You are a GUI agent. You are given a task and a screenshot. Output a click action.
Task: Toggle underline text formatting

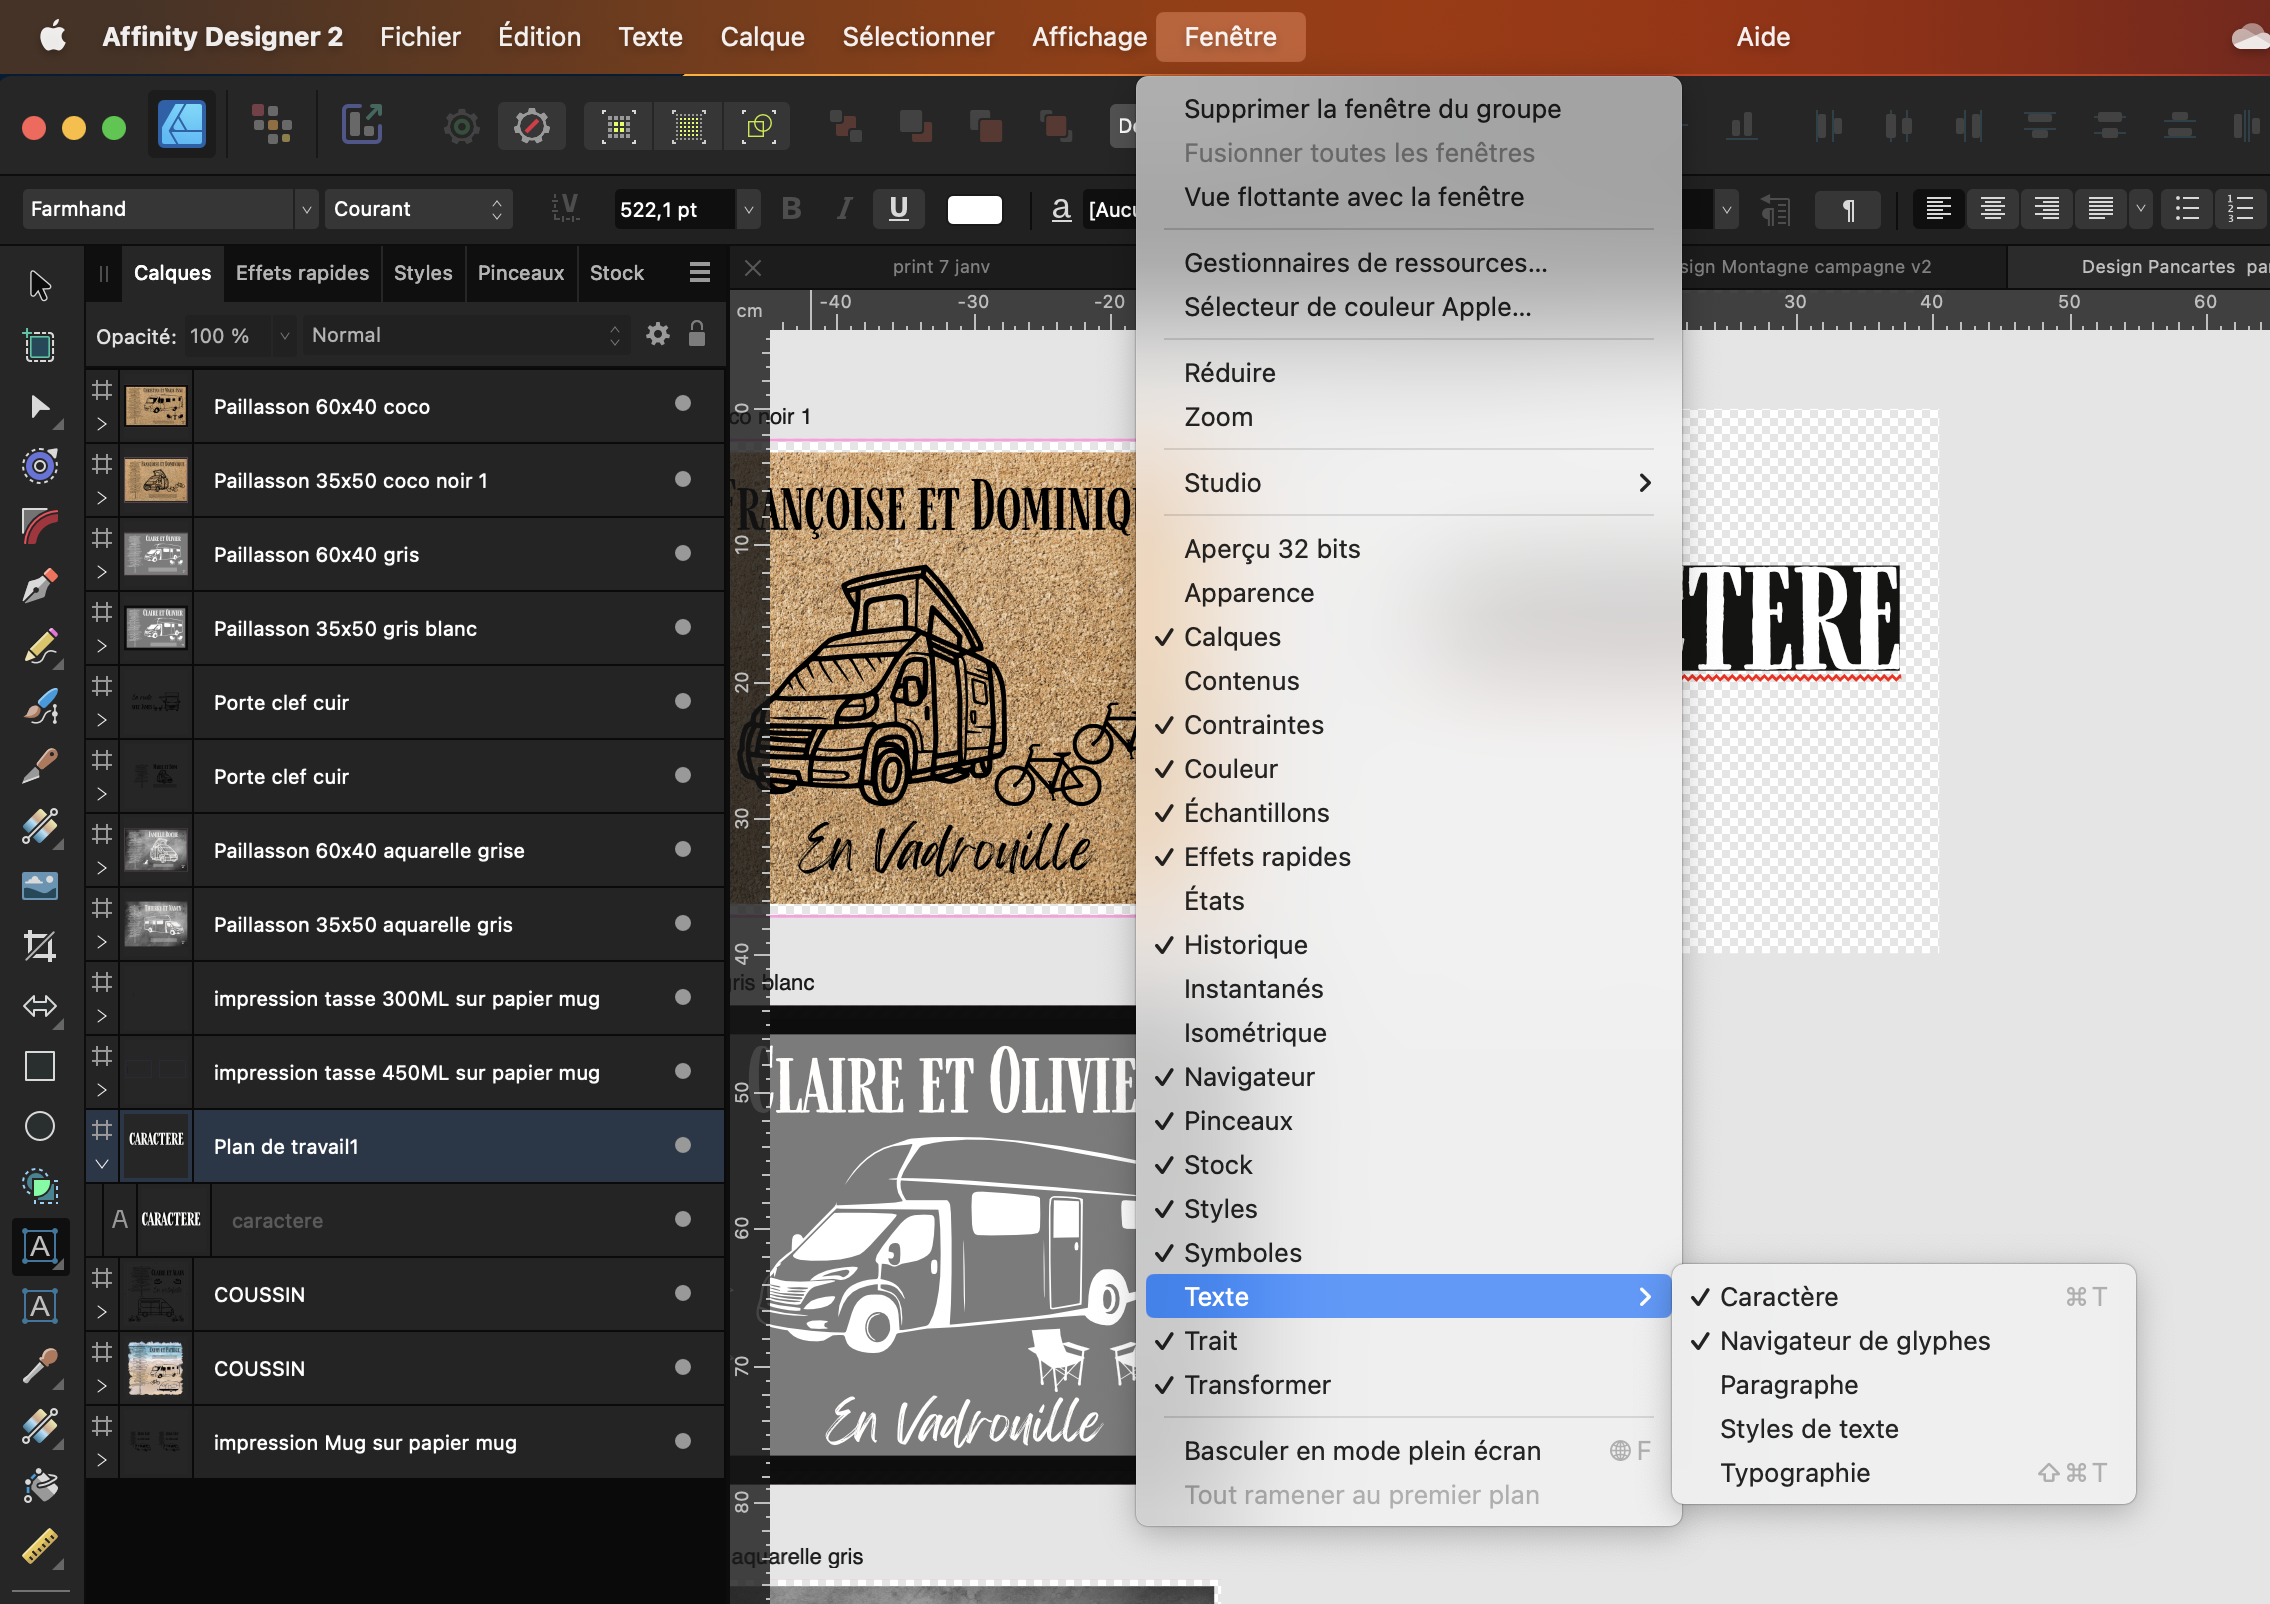click(x=898, y=208)
